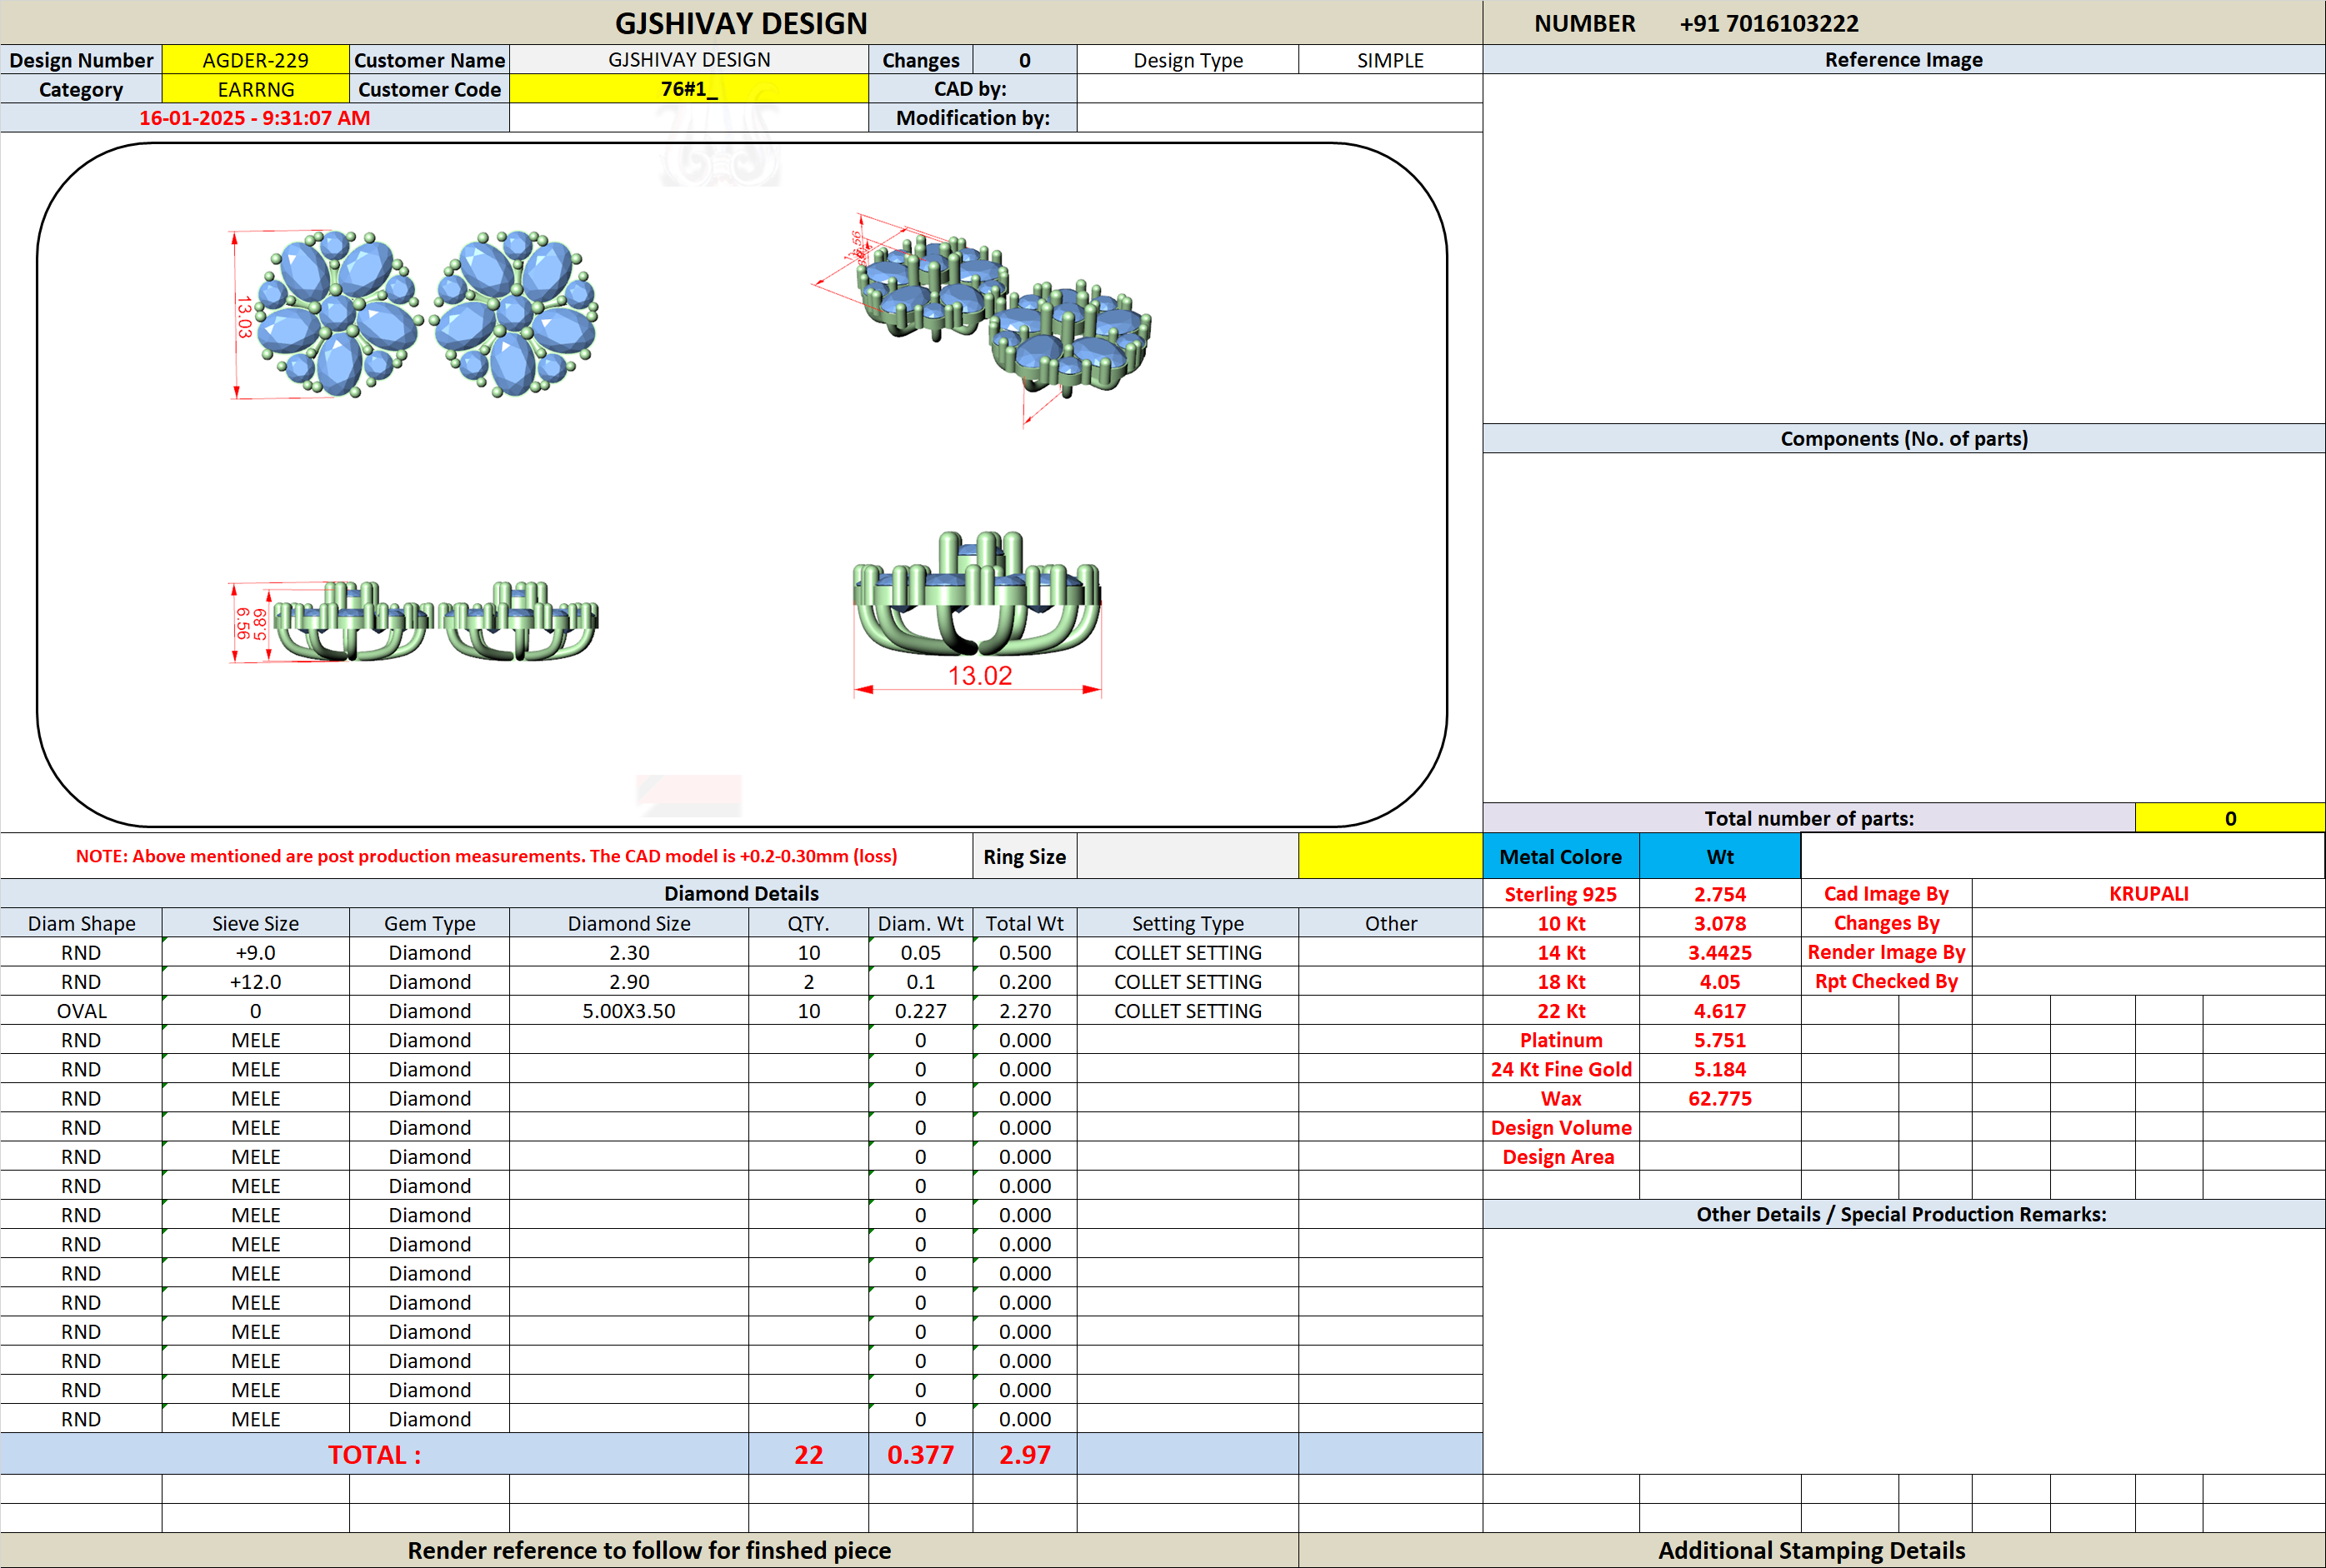Click Diam. Wt value 0.227
Screen dimensions: 2326x1568
pyautogui.click(x=920, y=1010)
